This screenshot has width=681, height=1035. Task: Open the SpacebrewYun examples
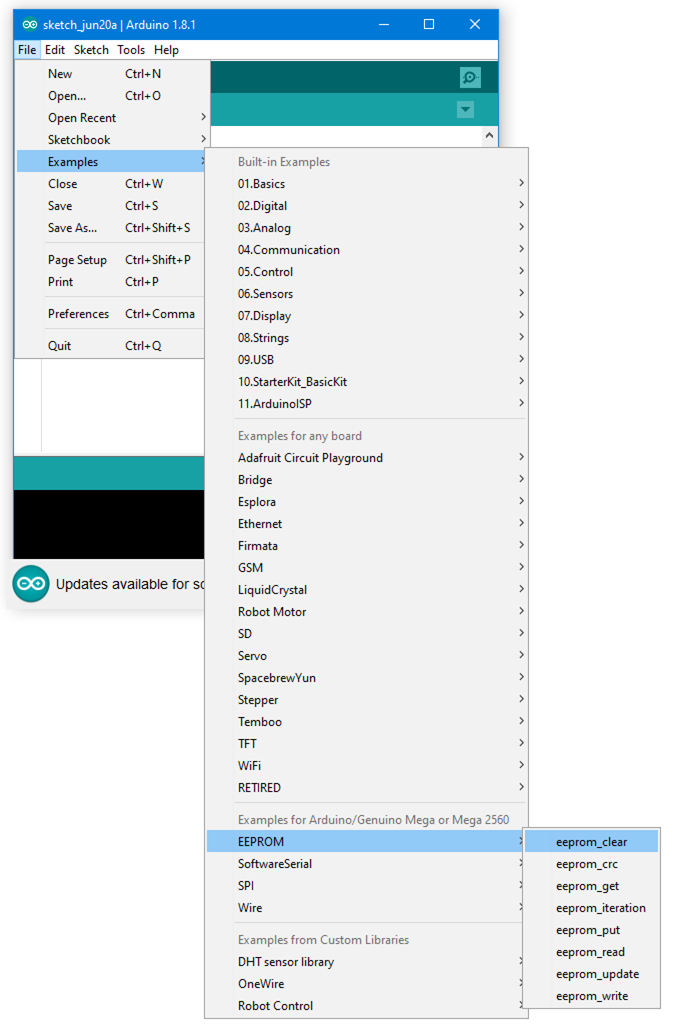click(x=367, y=678)
